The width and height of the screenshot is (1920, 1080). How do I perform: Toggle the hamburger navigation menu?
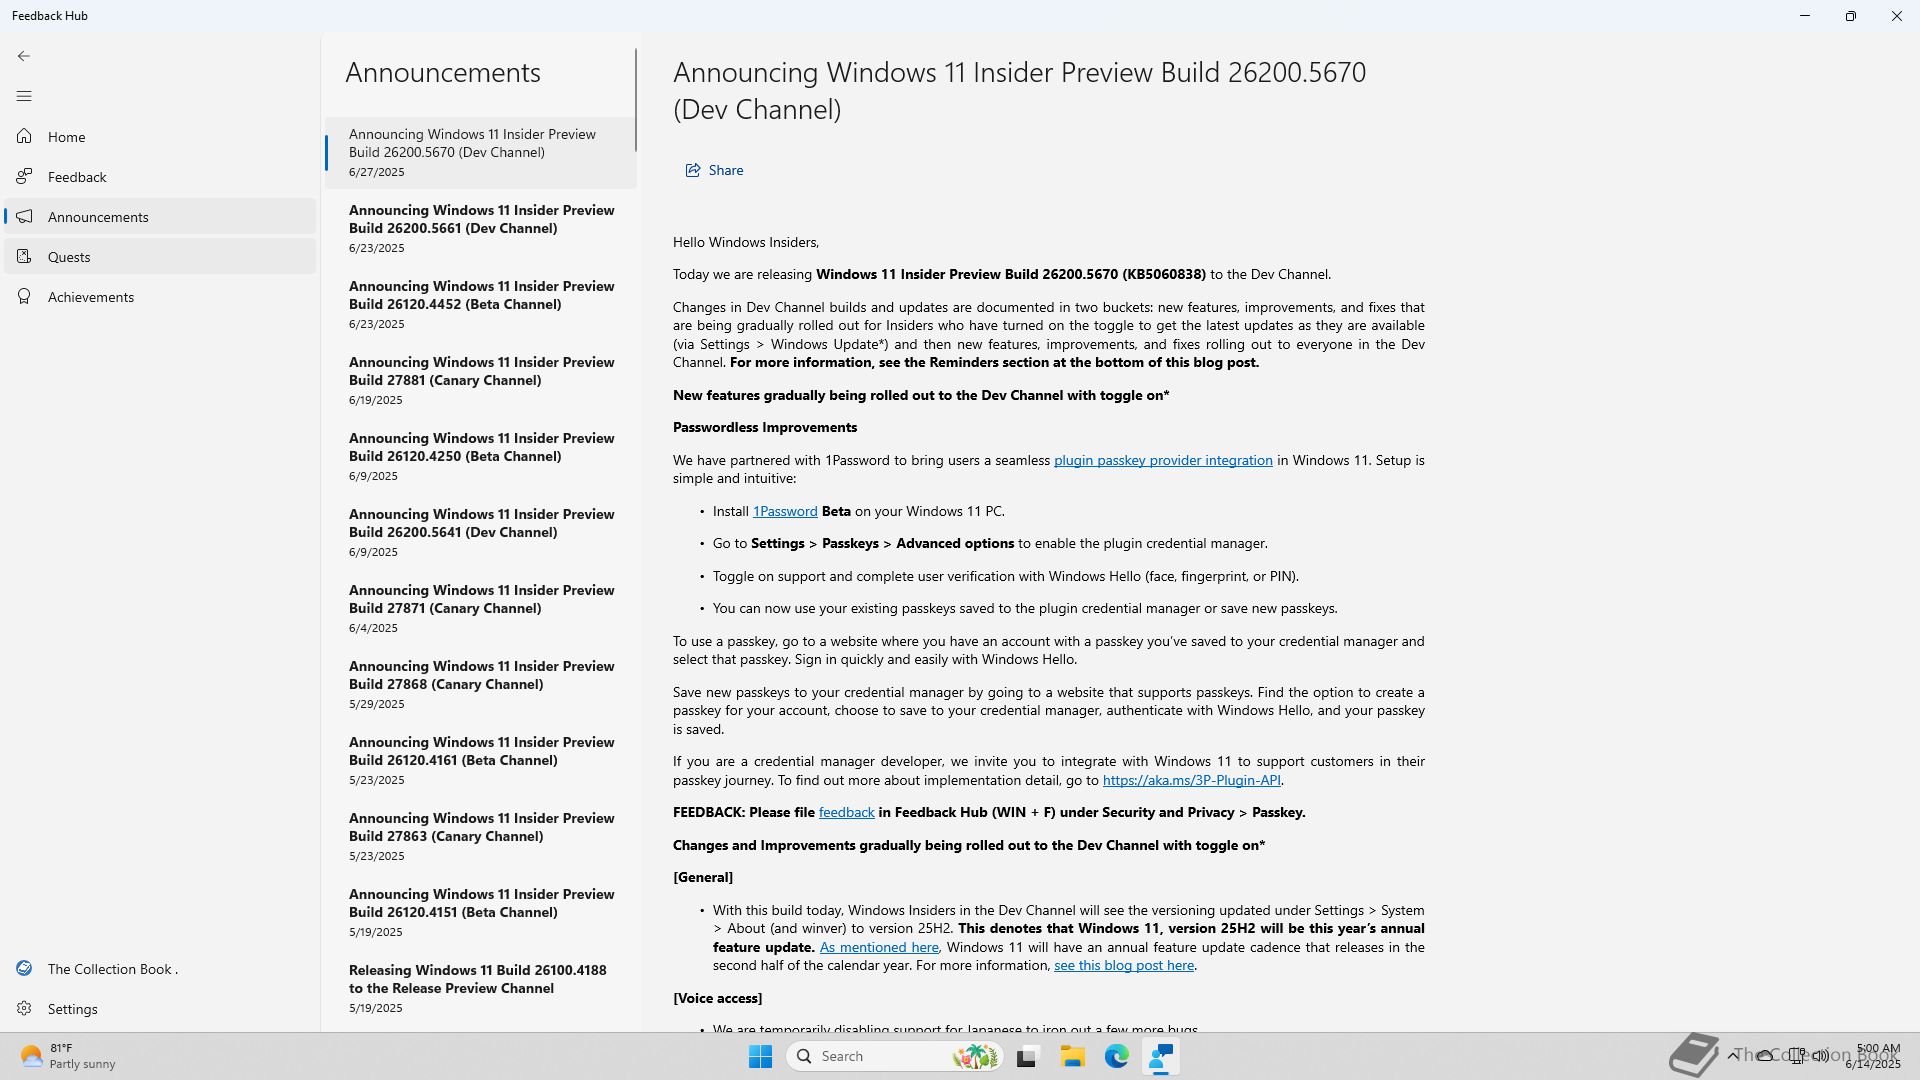tap(24, 96)
